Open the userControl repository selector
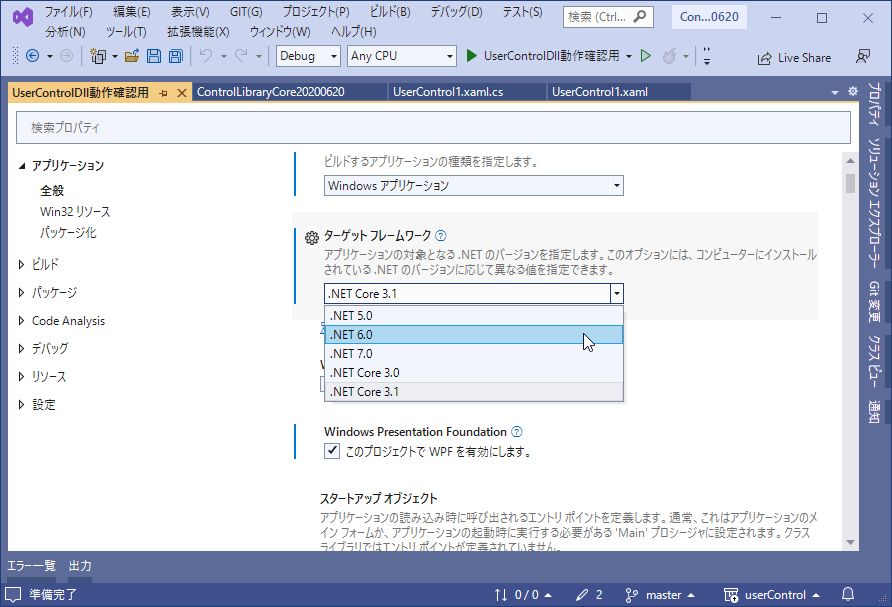892x607 pixels. coord(771,595)
